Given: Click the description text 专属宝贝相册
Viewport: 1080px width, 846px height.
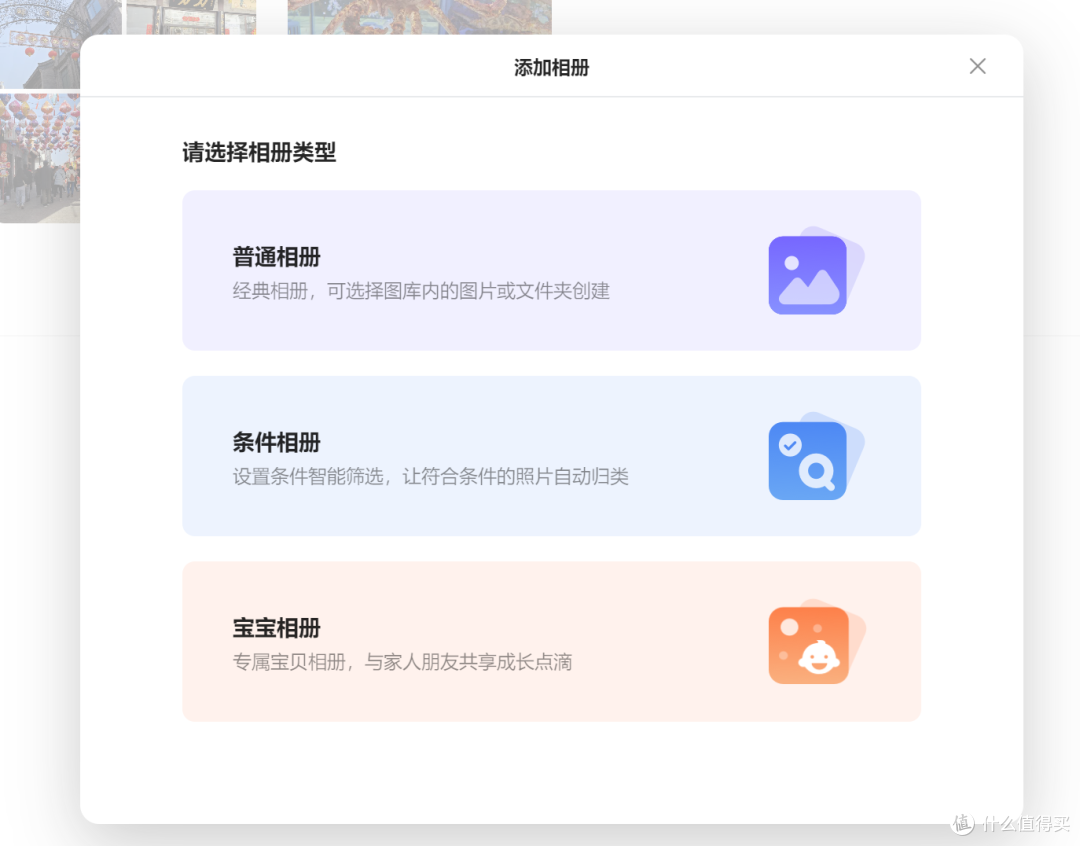Looking at the screenshot, I should [x=289, y=662].
